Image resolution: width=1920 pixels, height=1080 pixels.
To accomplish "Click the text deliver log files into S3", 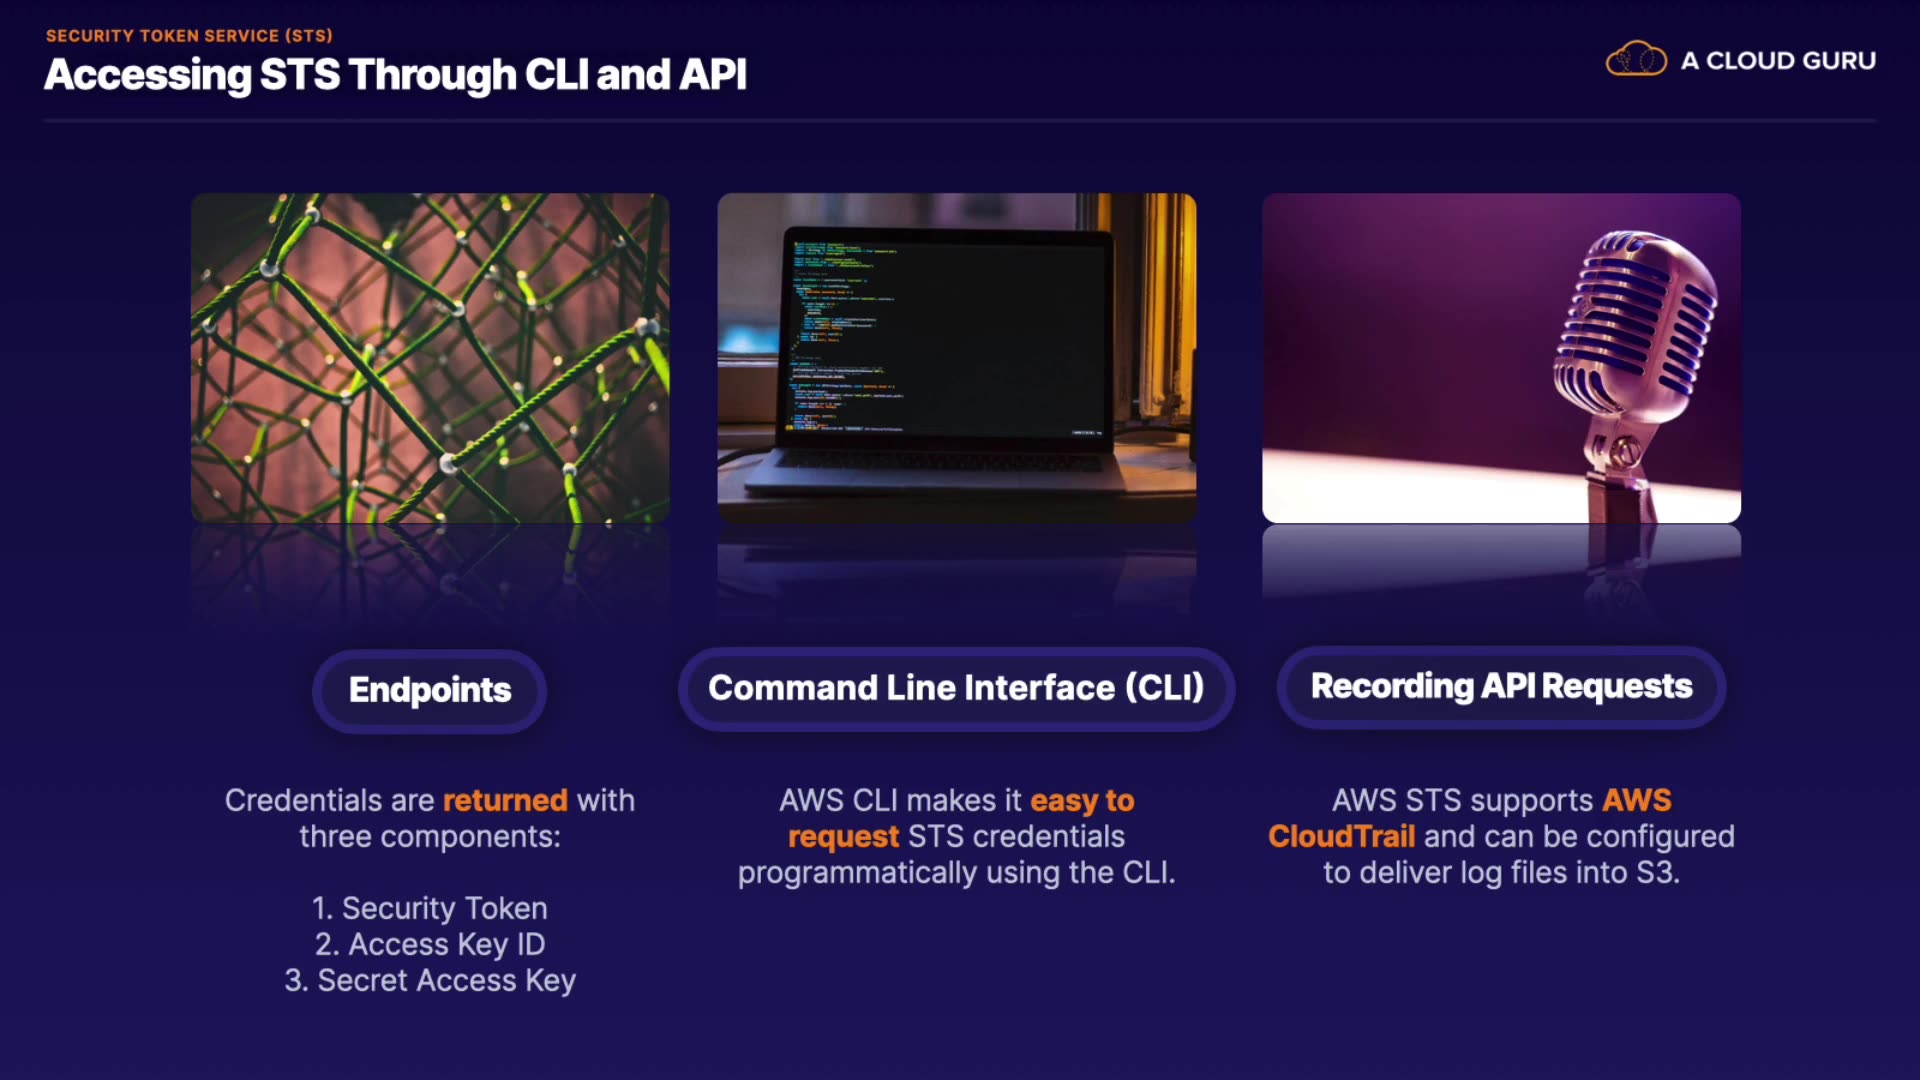I will [x=1520, y=873].
